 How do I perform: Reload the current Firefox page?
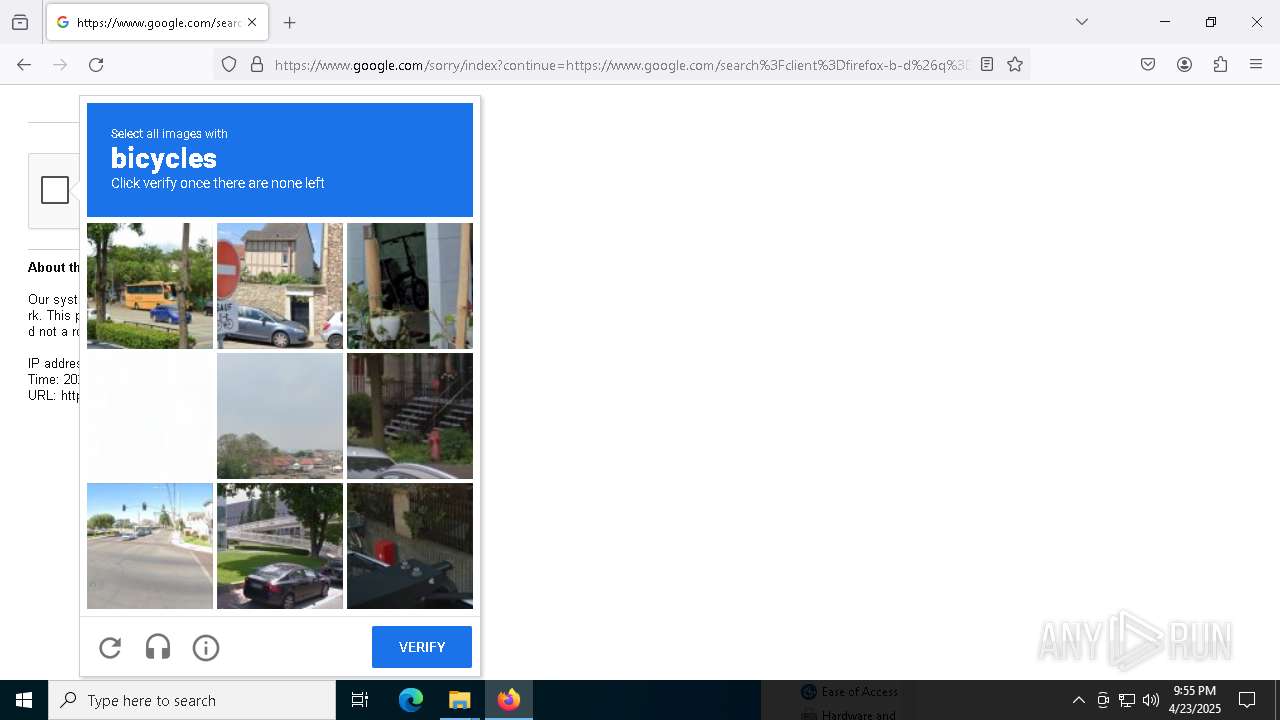(x=96, y=65)
